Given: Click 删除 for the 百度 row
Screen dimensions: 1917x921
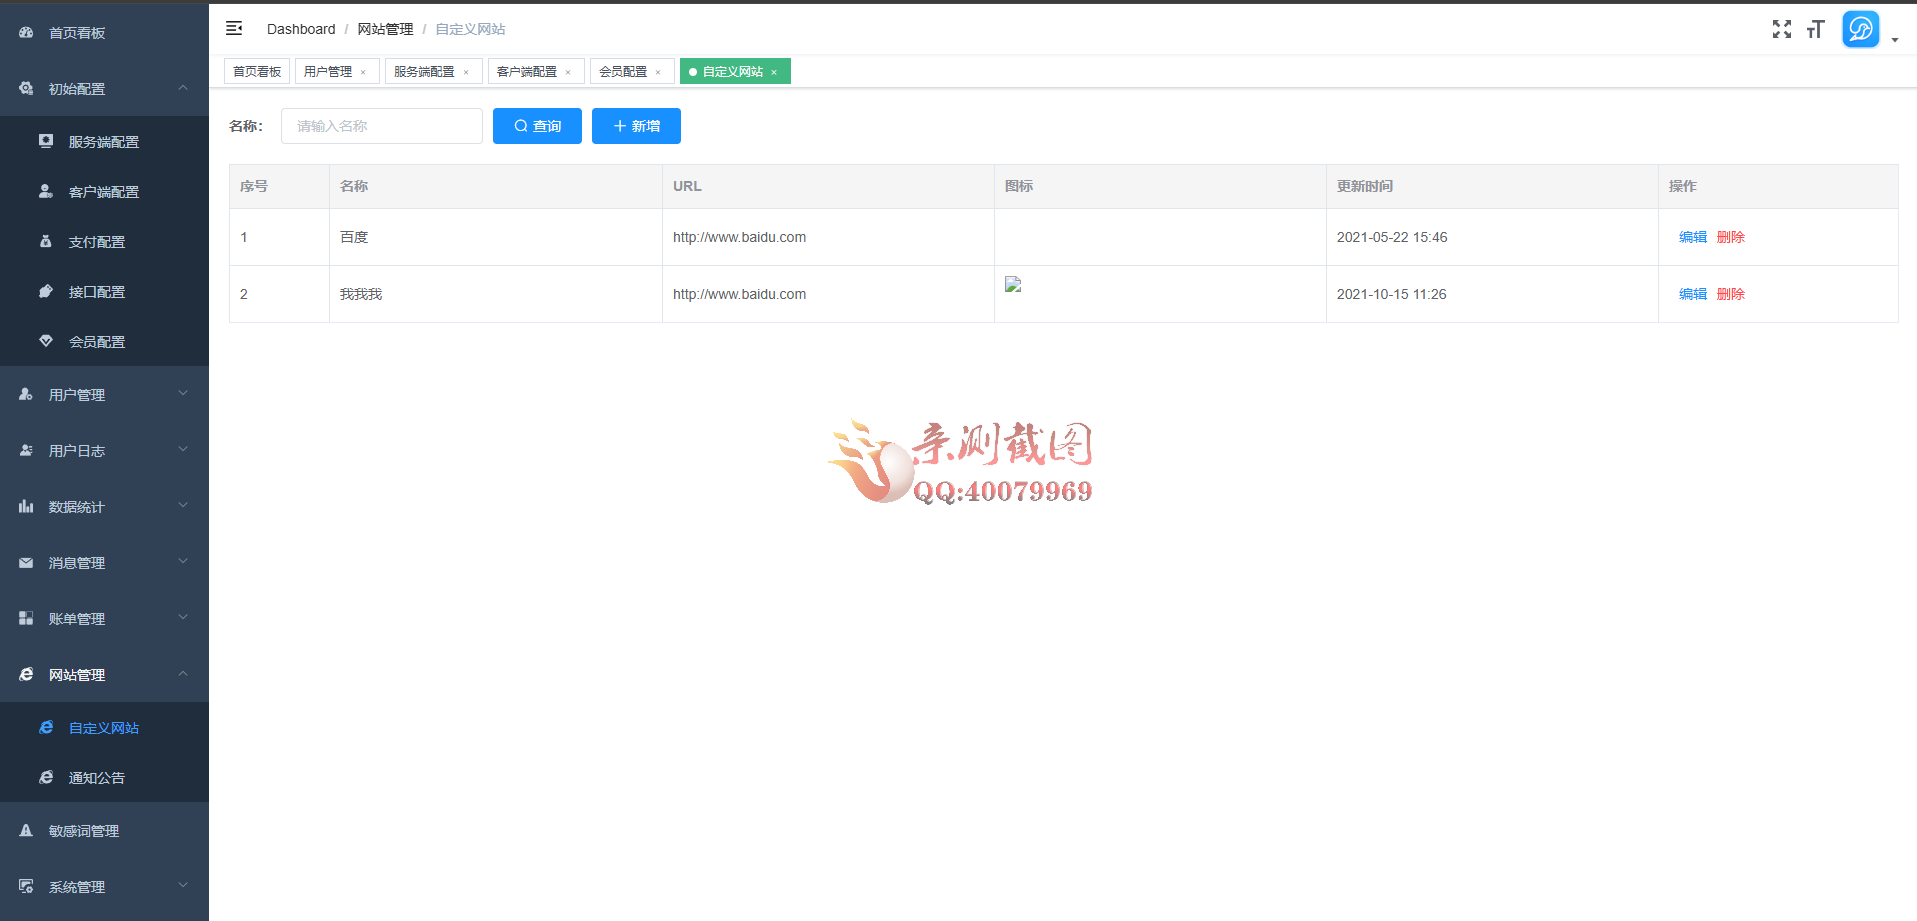Looking at the screenshot, I should pyautogui.click(x=1730, y=237).
